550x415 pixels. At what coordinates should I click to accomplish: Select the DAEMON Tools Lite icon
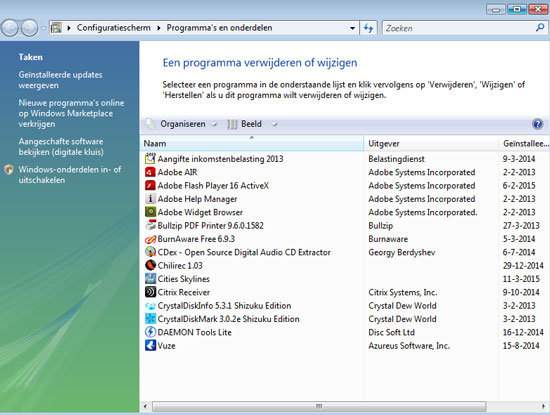coord(150,332)
